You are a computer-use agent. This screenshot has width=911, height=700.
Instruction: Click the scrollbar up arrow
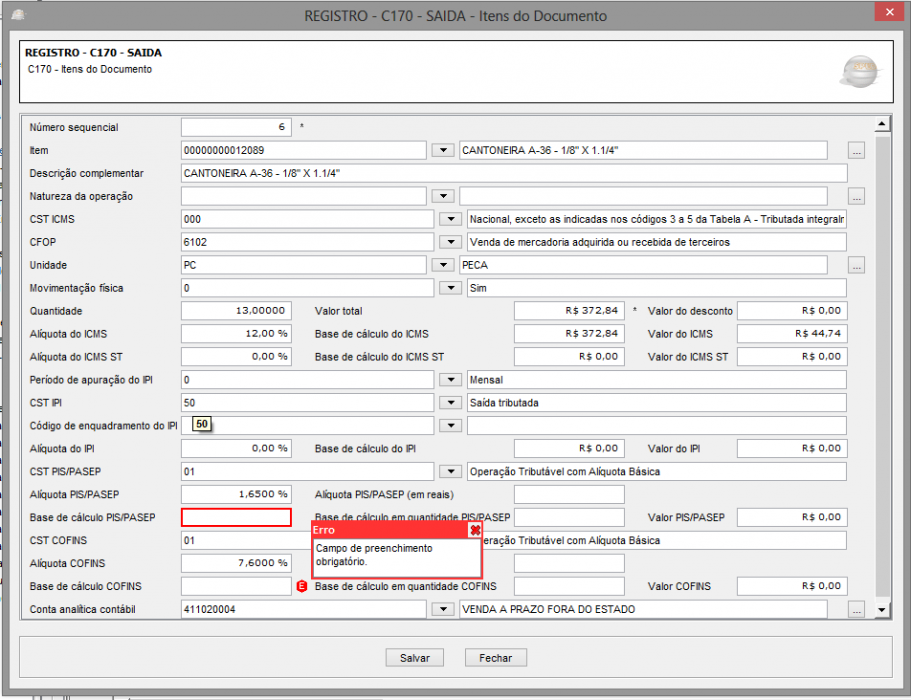pyautogui.click(x=882, y=124)
